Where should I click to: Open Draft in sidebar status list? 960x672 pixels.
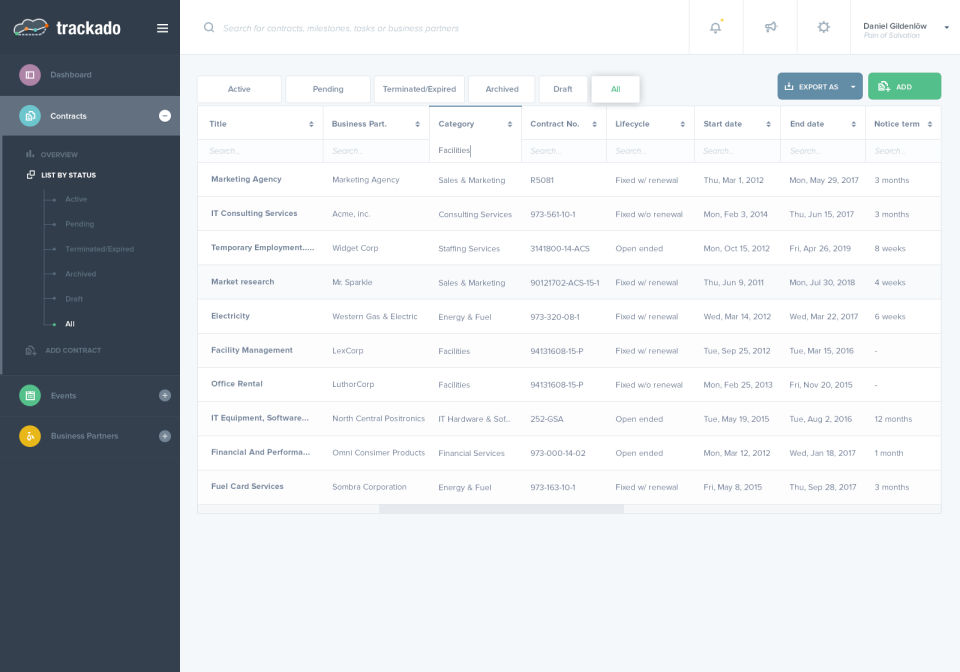pos(73,299)
